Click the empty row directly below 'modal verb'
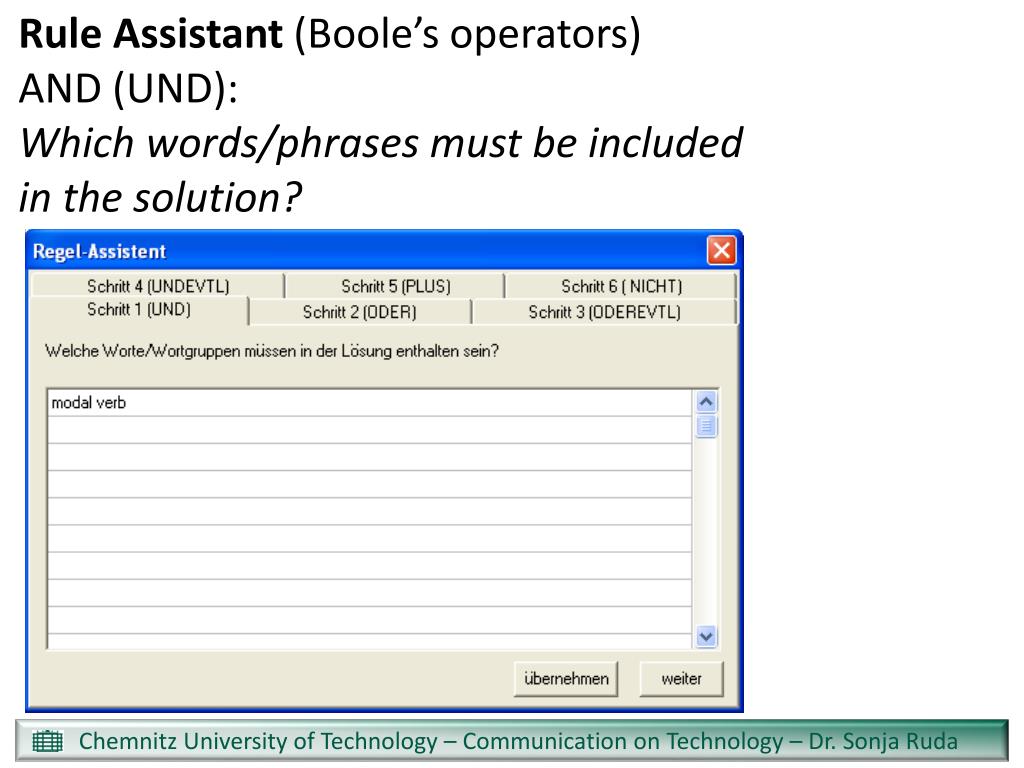 tap(368, 430)
